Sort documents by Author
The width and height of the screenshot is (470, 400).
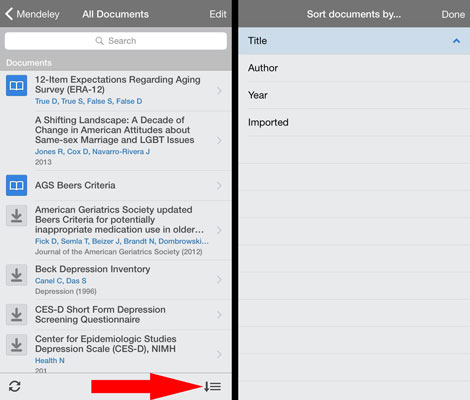[x=354, y=68]
